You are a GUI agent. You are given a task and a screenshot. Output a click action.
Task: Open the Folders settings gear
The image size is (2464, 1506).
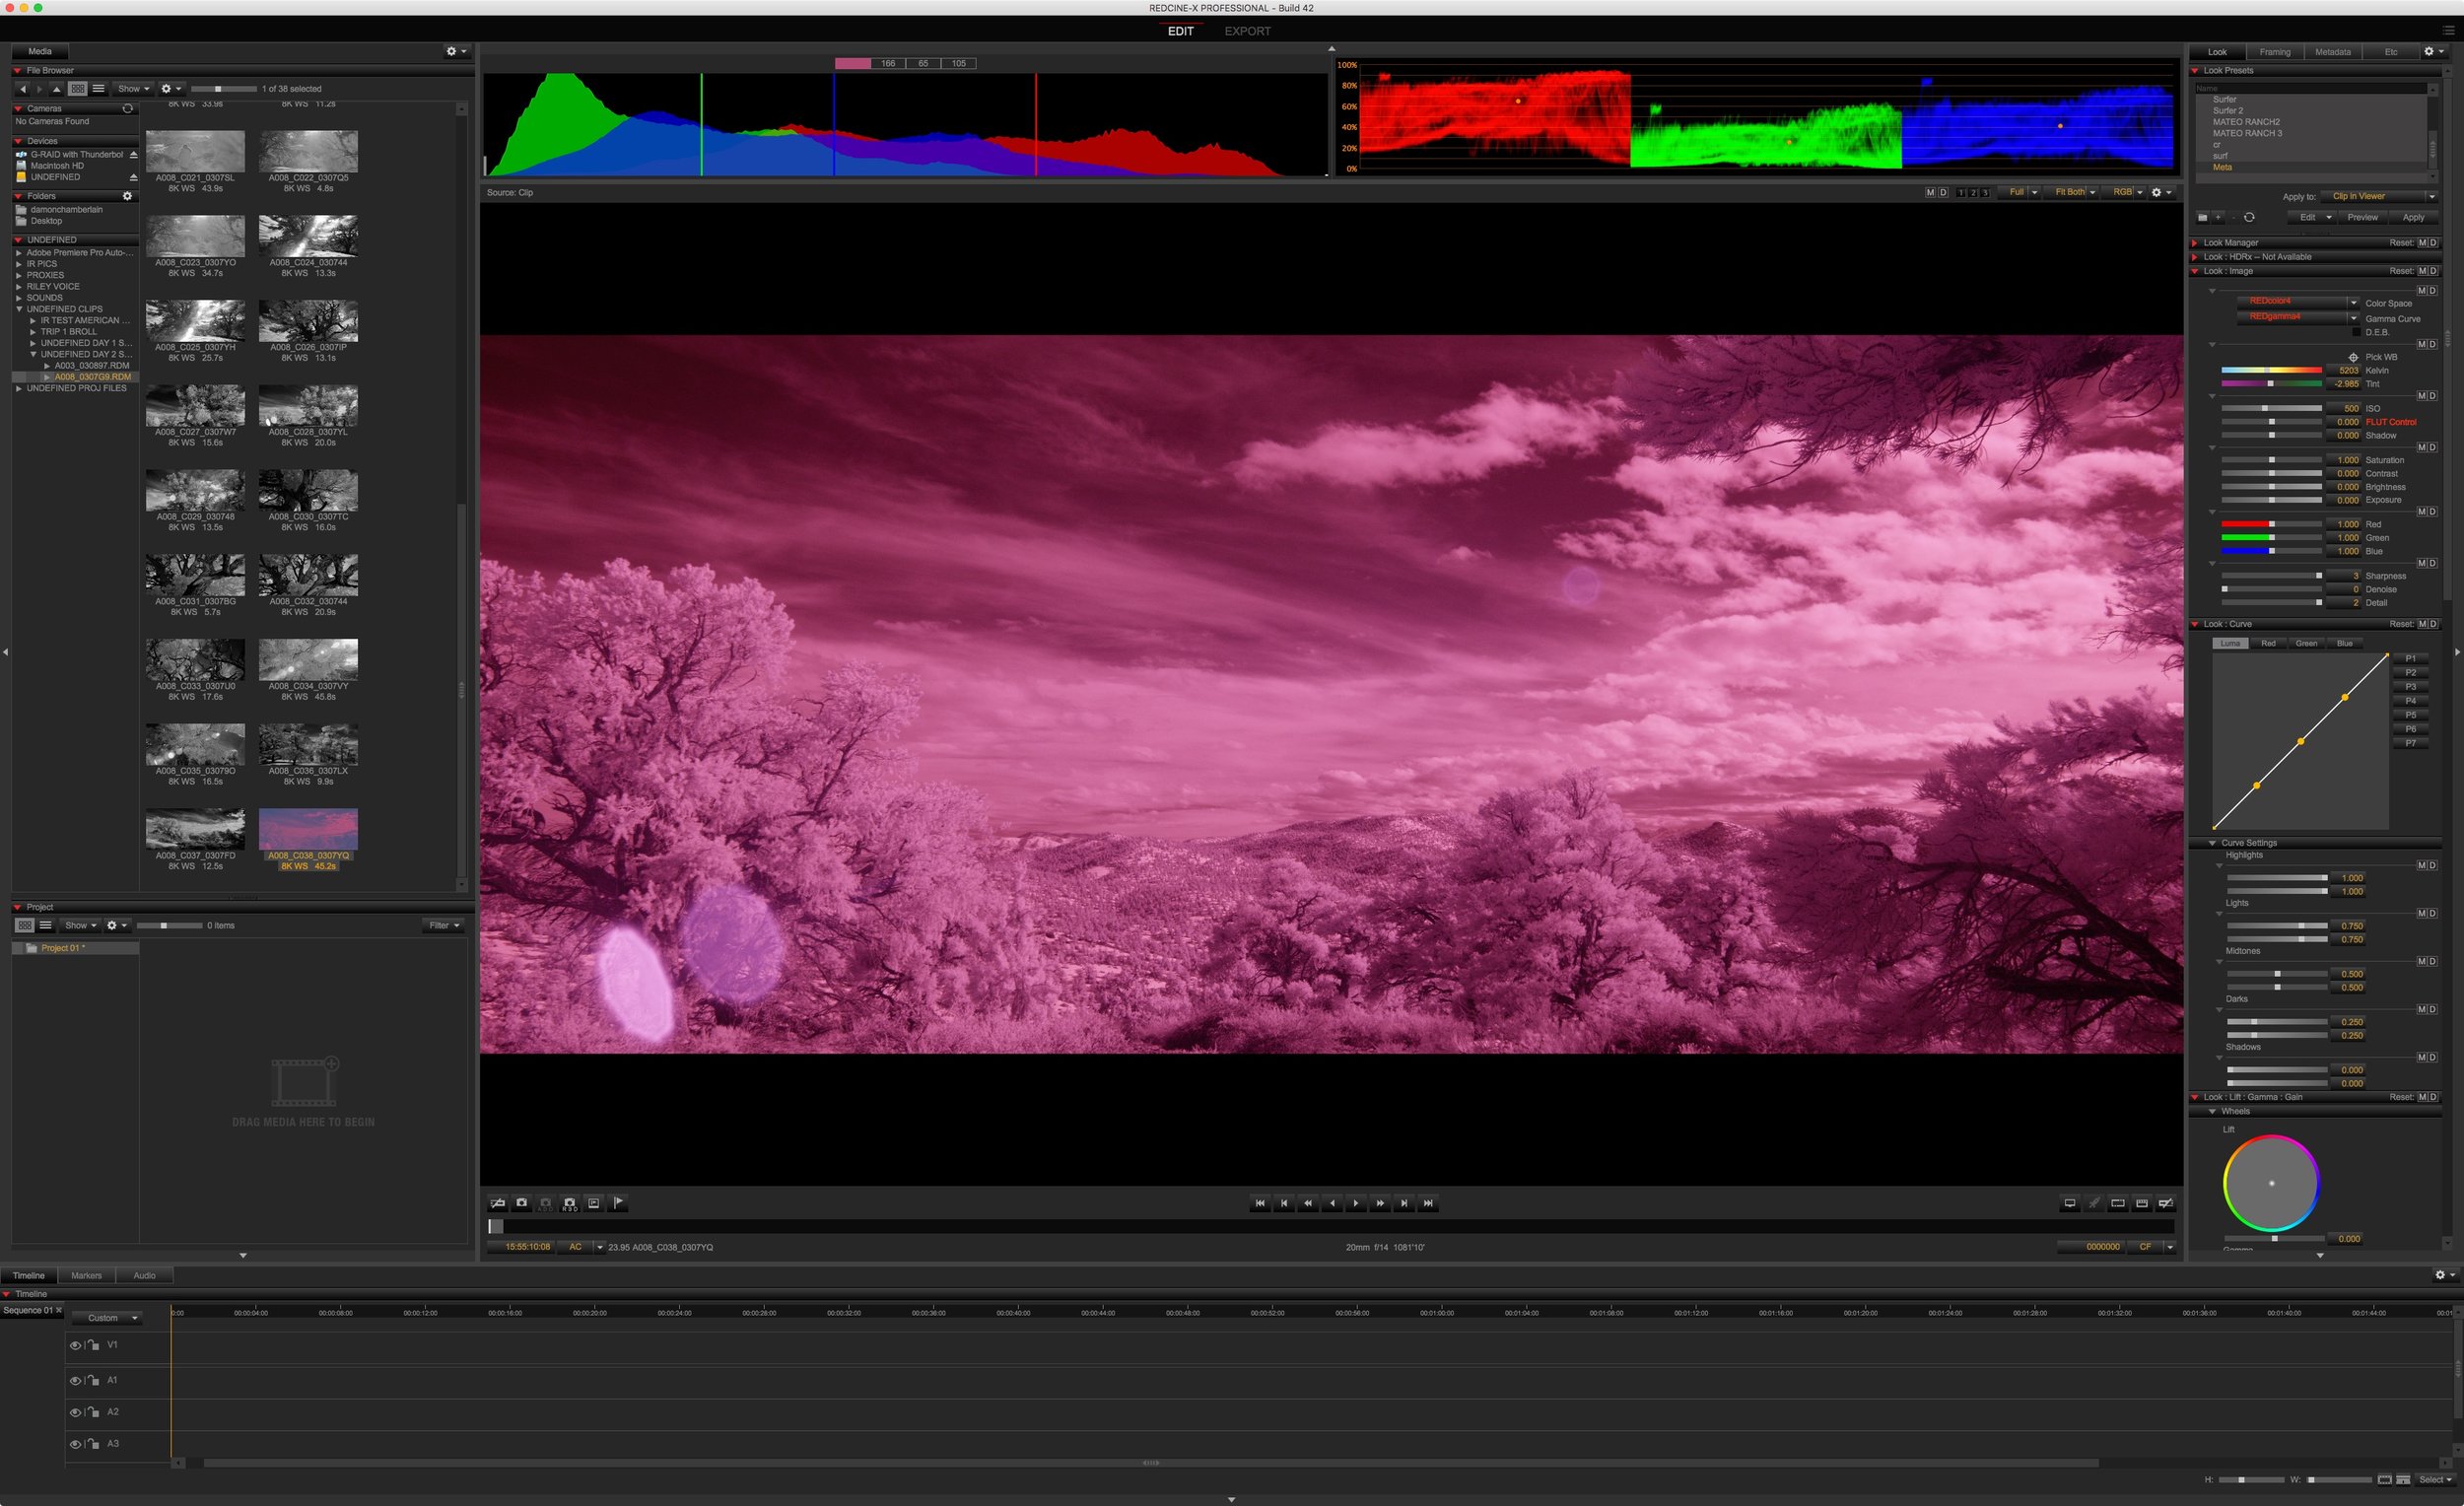coord(127,196)
